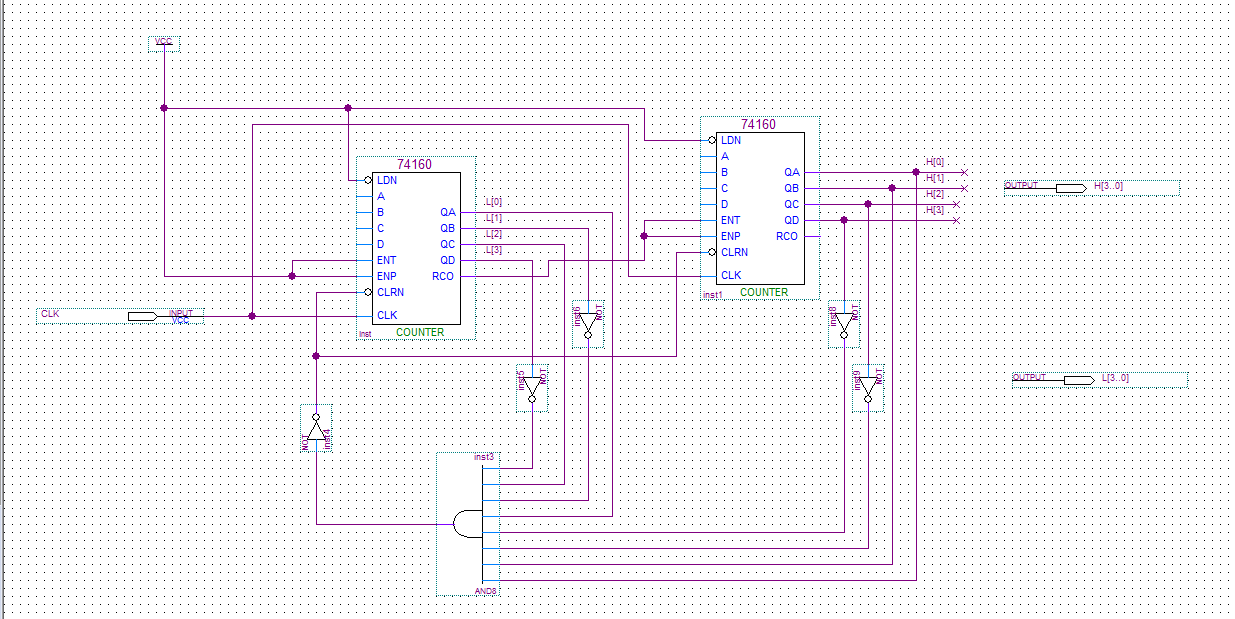The height and width of the screenshot is (619, 1235).
Task: Click the right 74160 counter title
Action: coord(758,124)
